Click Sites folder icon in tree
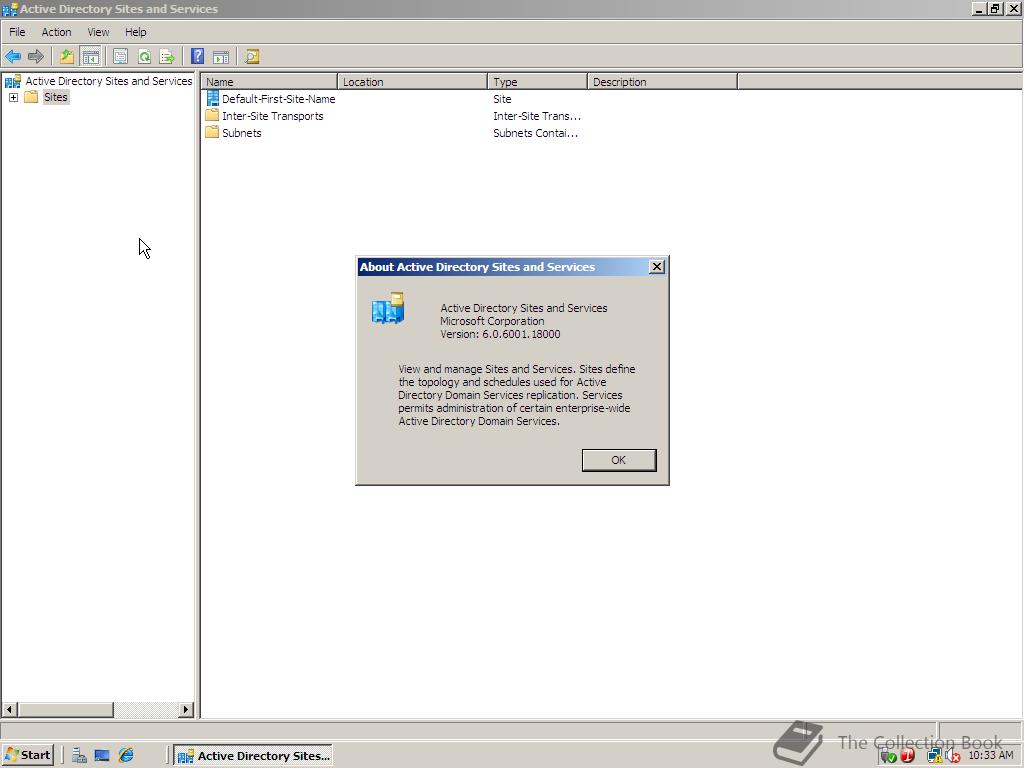Viewport: 1024px width, 768px height. pos(31,97)
